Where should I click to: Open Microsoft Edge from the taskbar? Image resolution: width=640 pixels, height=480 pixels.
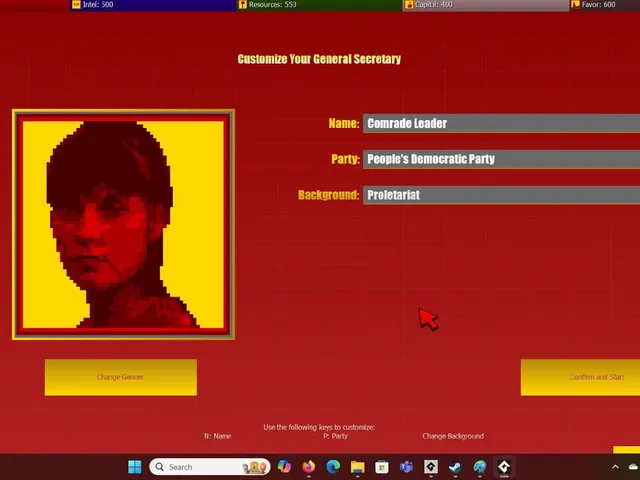tap(333, 466)
